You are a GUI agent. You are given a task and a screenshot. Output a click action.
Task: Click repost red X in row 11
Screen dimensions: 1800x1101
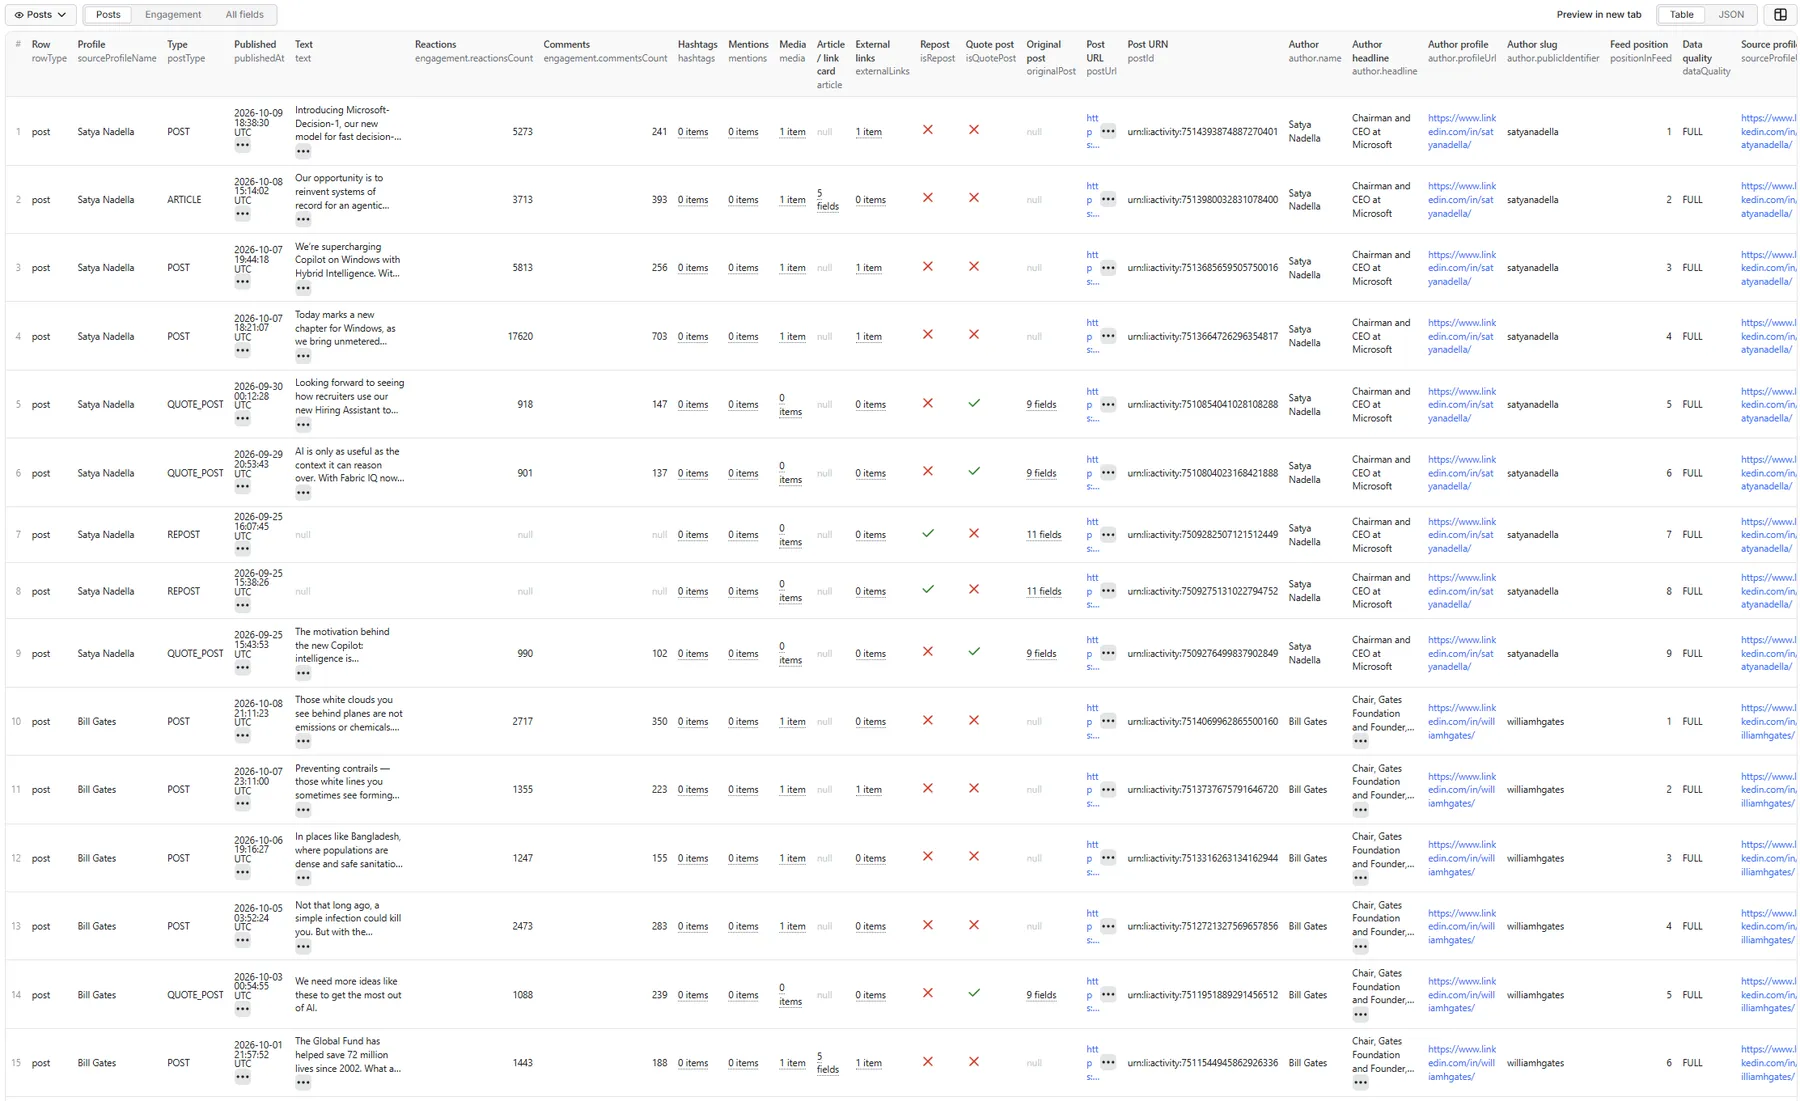[928, 789]
